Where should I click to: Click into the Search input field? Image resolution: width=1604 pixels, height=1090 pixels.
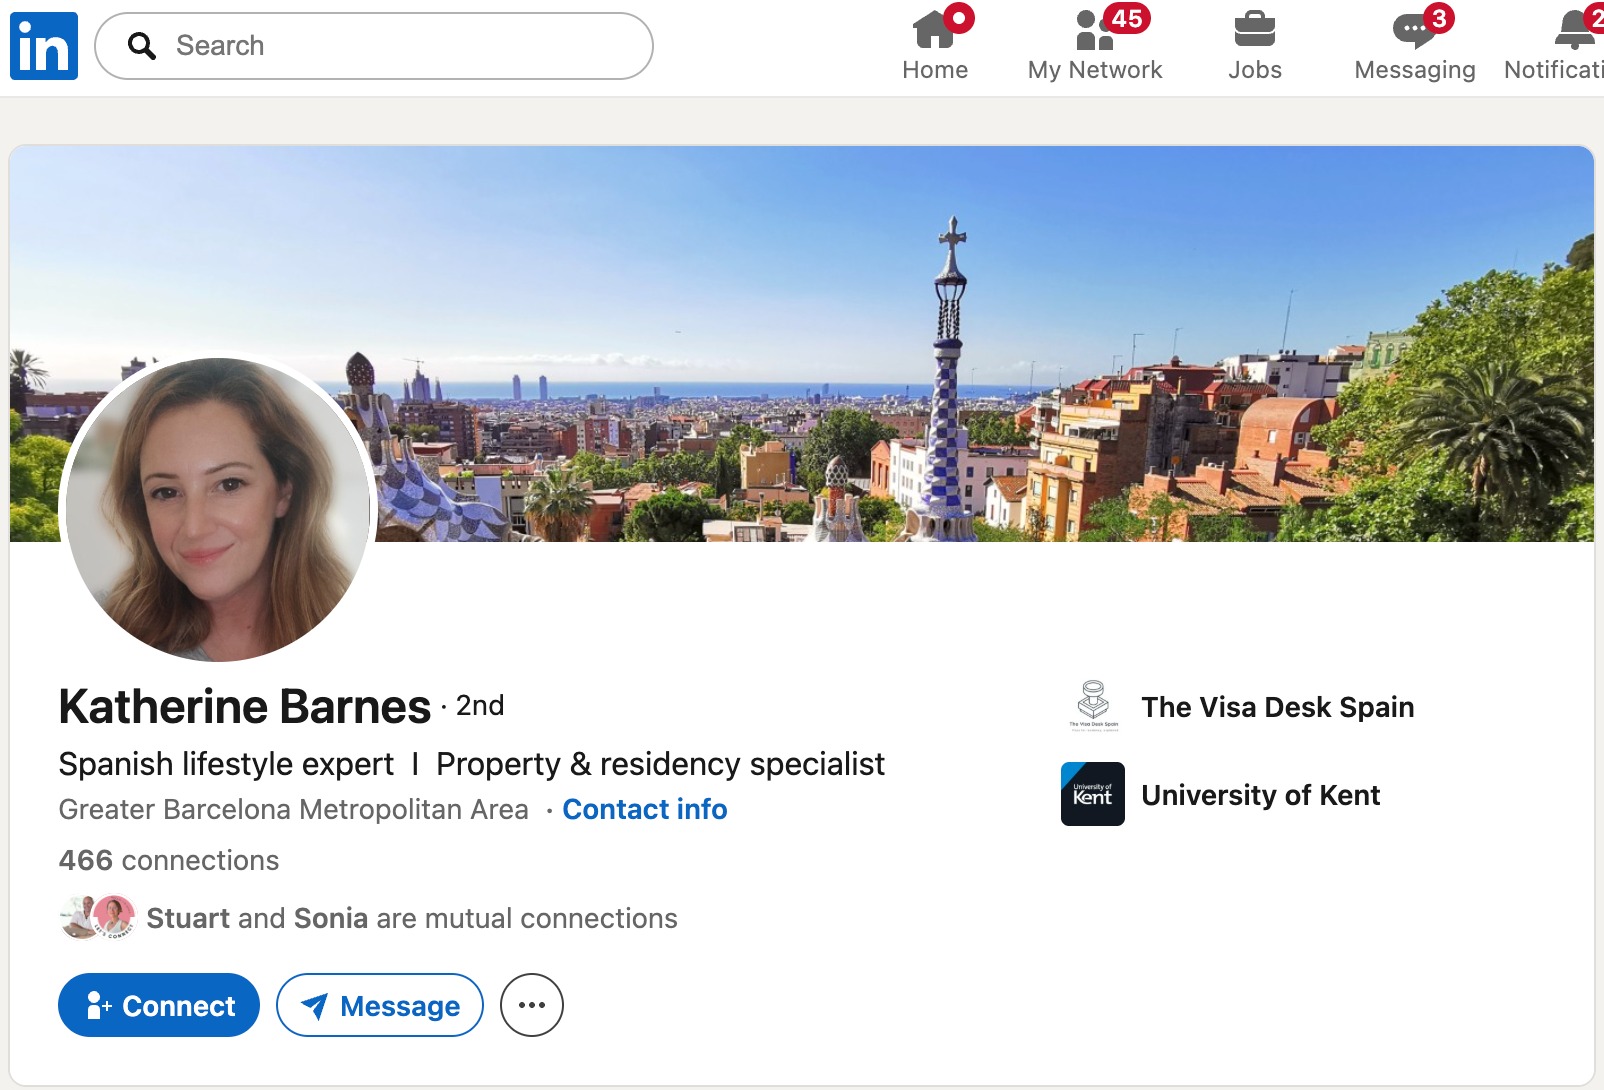click(x=400, y=46)
